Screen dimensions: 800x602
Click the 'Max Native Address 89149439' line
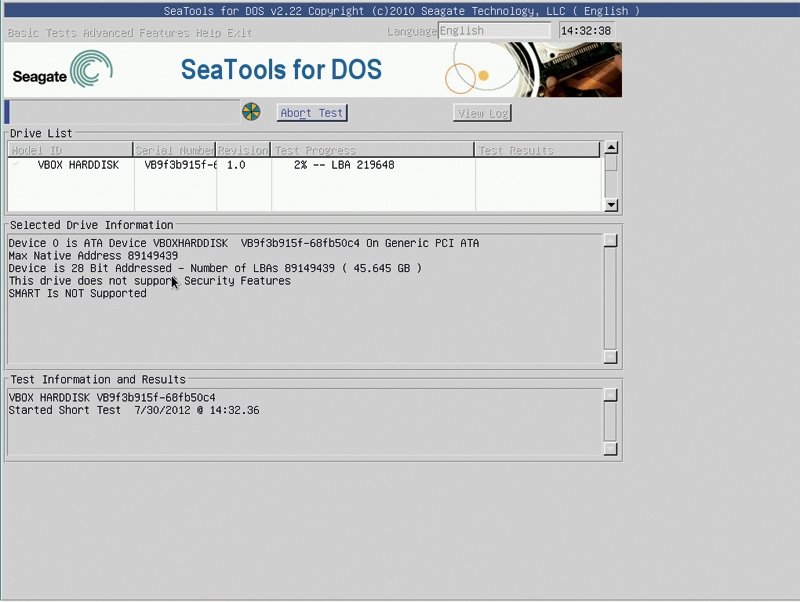(93, 256)
